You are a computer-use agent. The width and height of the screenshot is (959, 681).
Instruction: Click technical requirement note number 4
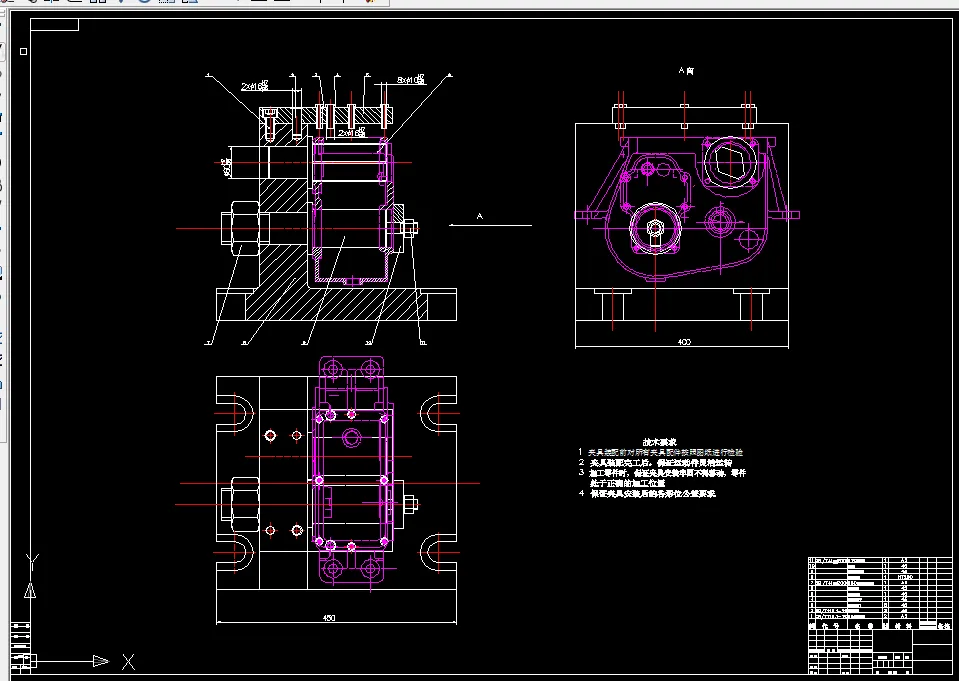coord(647,493)
